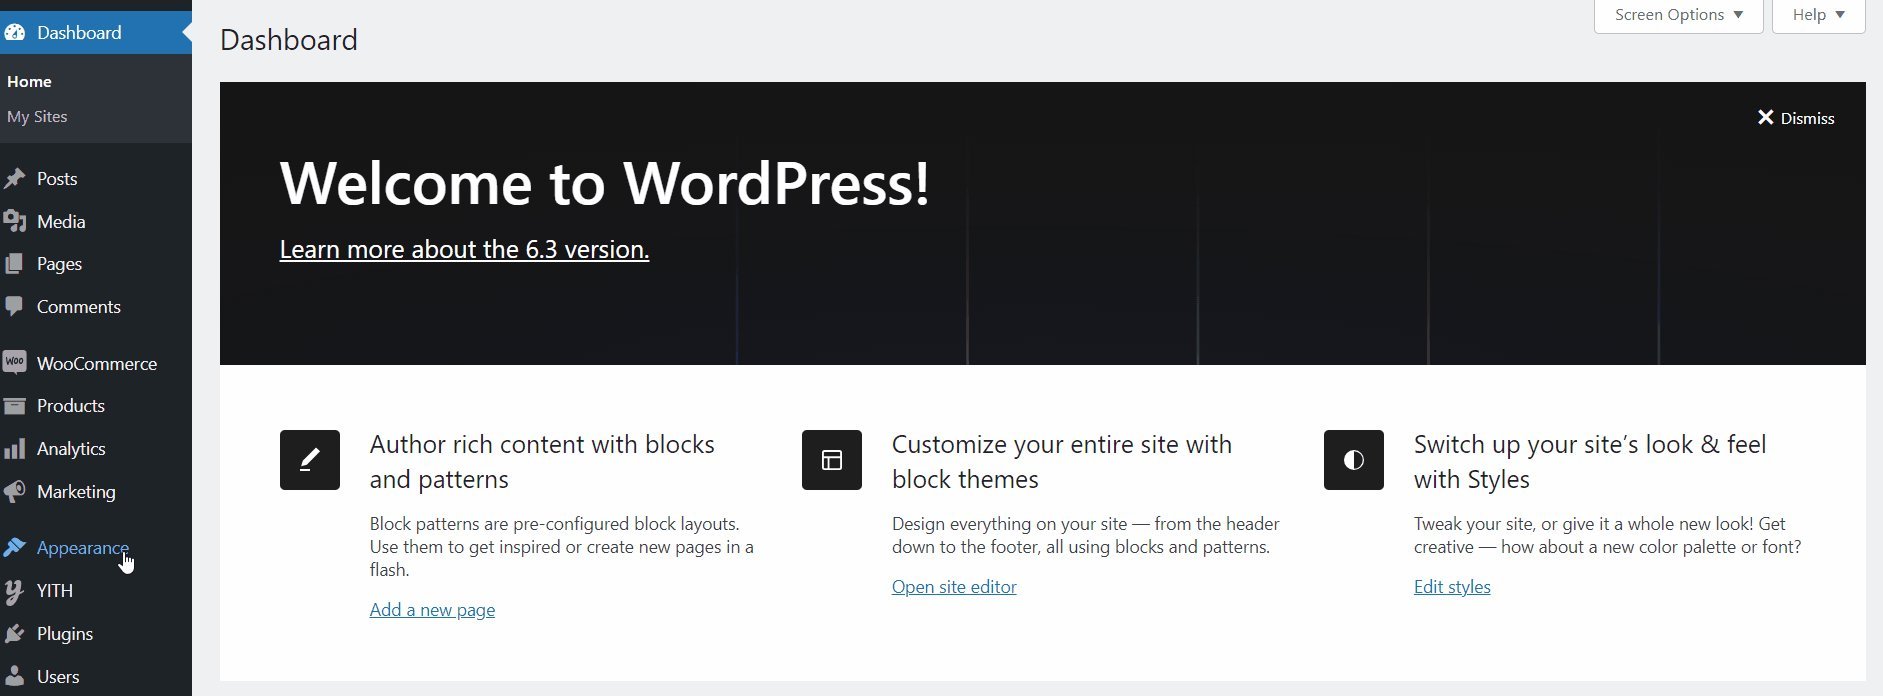Open the Appearance menu
1883x696 pixels.
tap(96, 548)
